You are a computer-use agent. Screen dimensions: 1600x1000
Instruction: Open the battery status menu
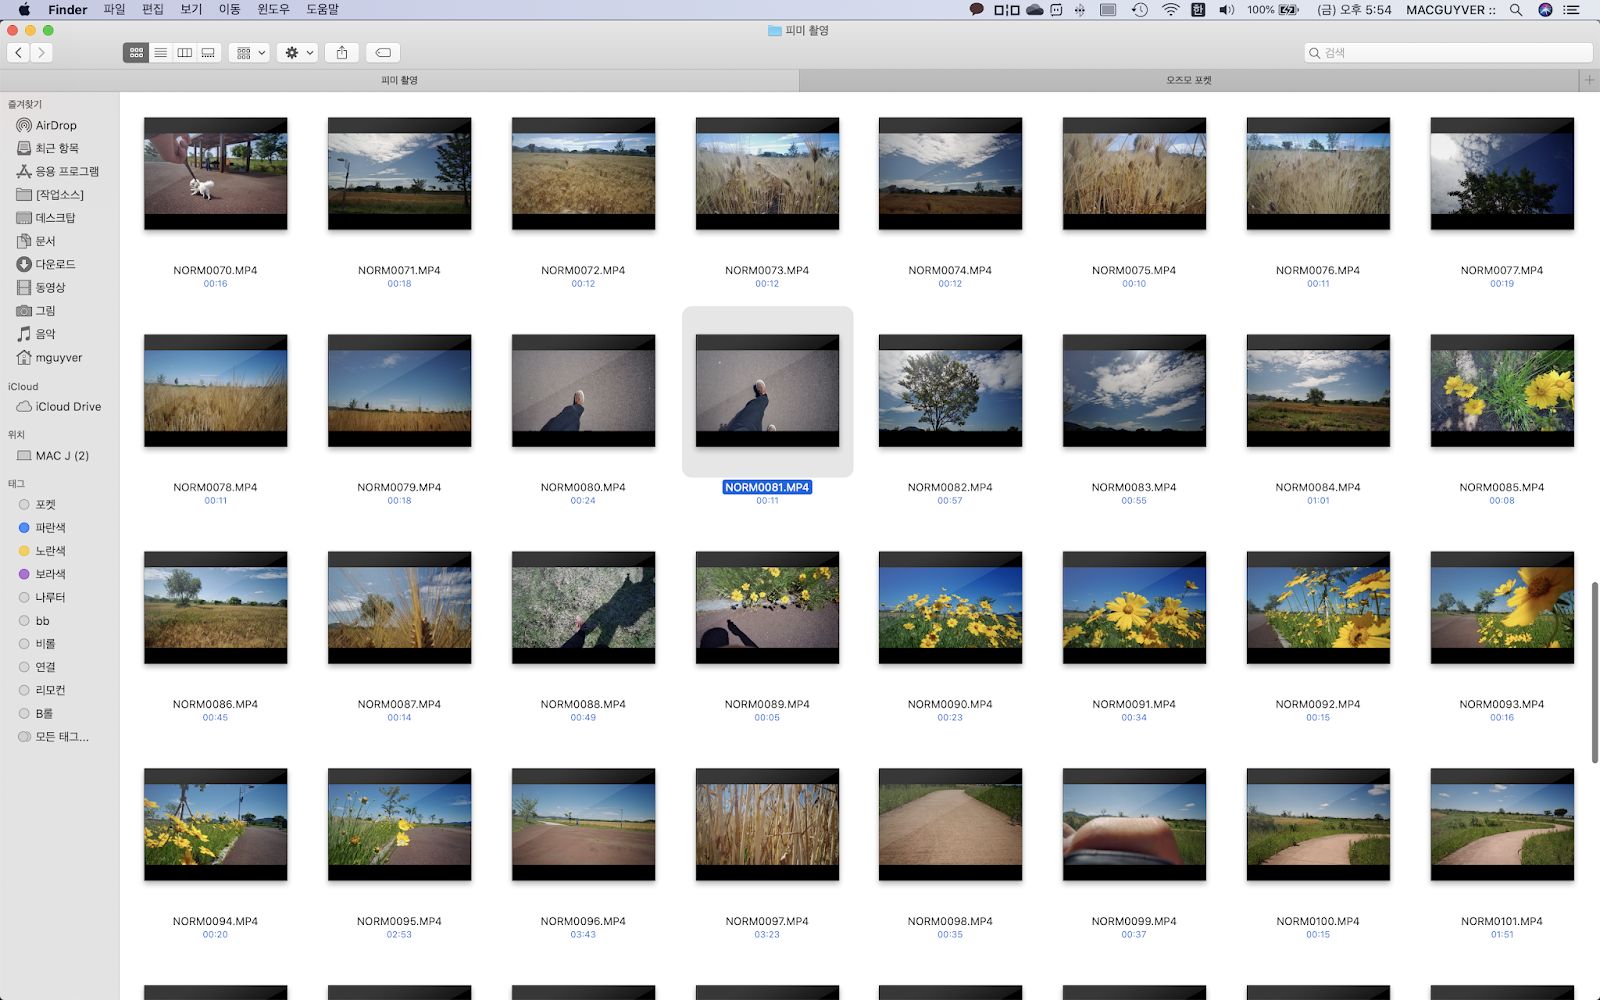(x=1288, y=10)
